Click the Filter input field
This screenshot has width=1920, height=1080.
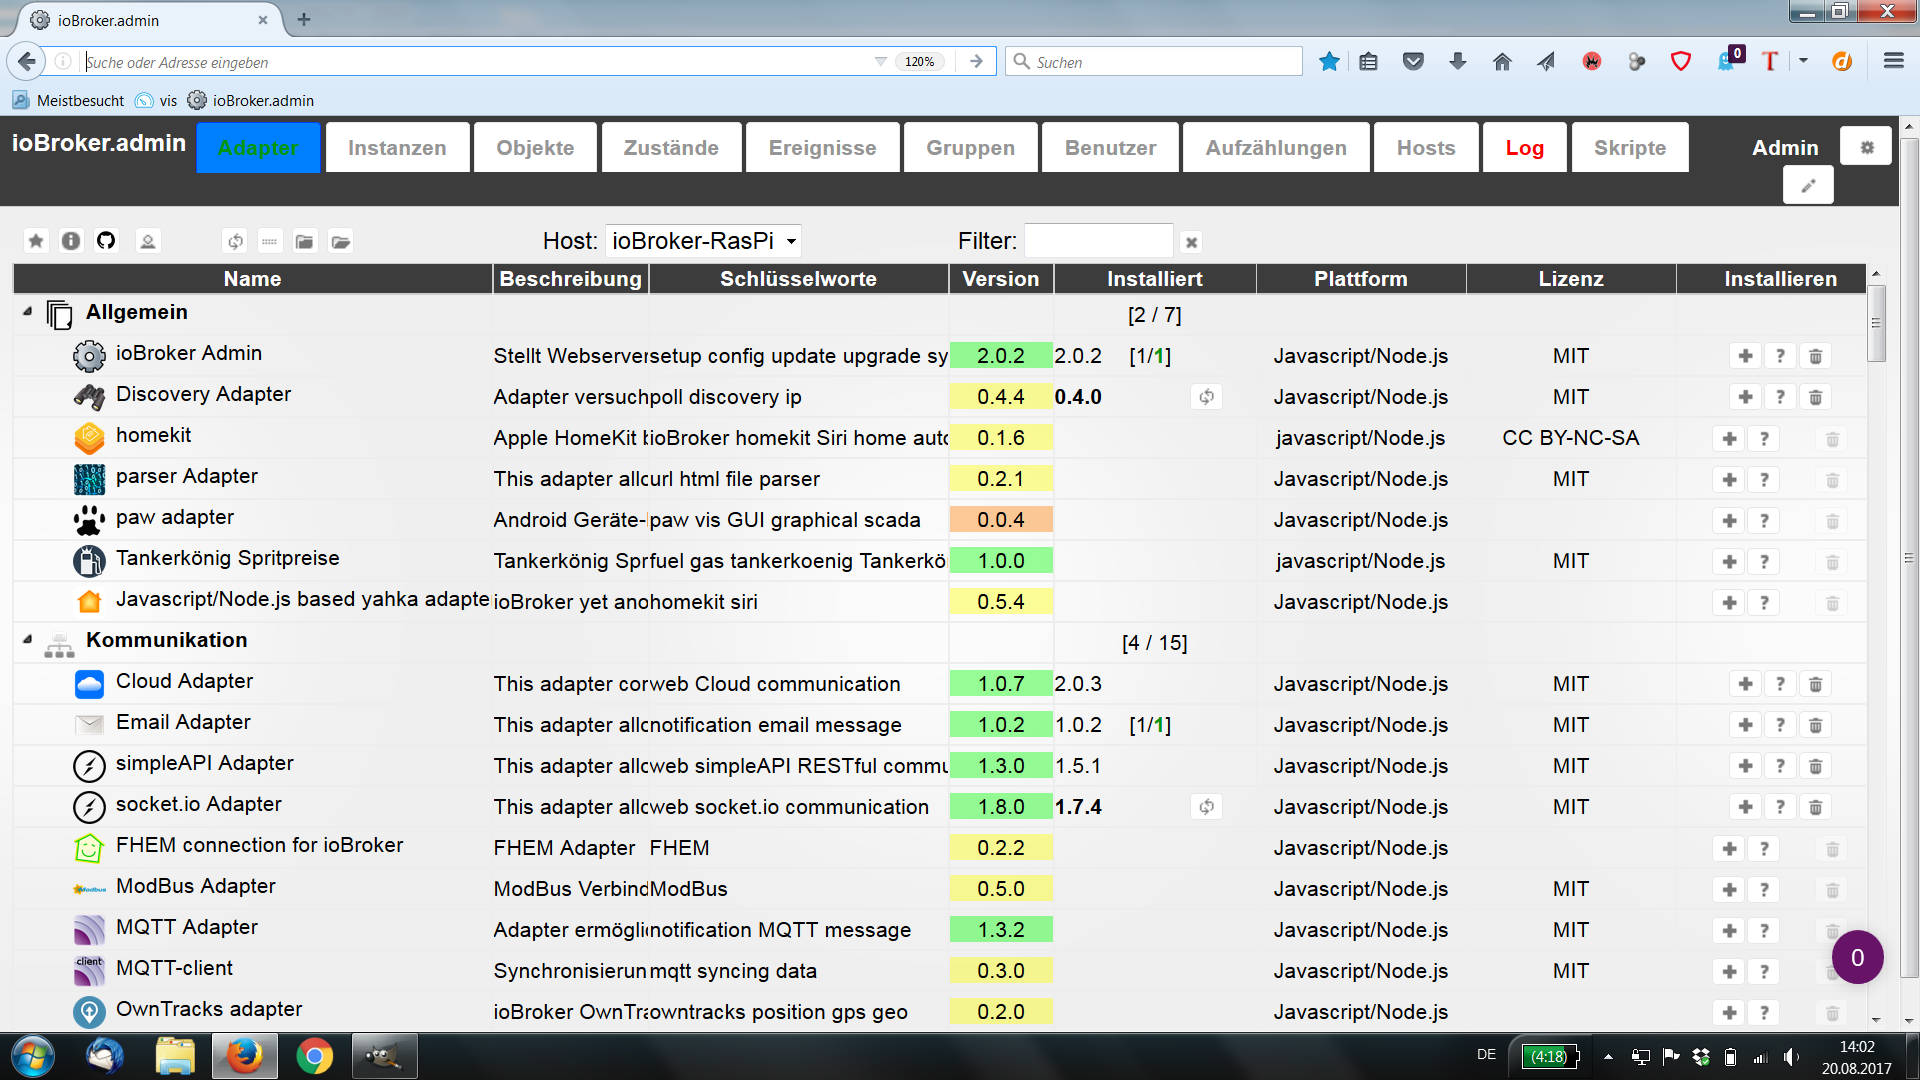[1099, 241]
